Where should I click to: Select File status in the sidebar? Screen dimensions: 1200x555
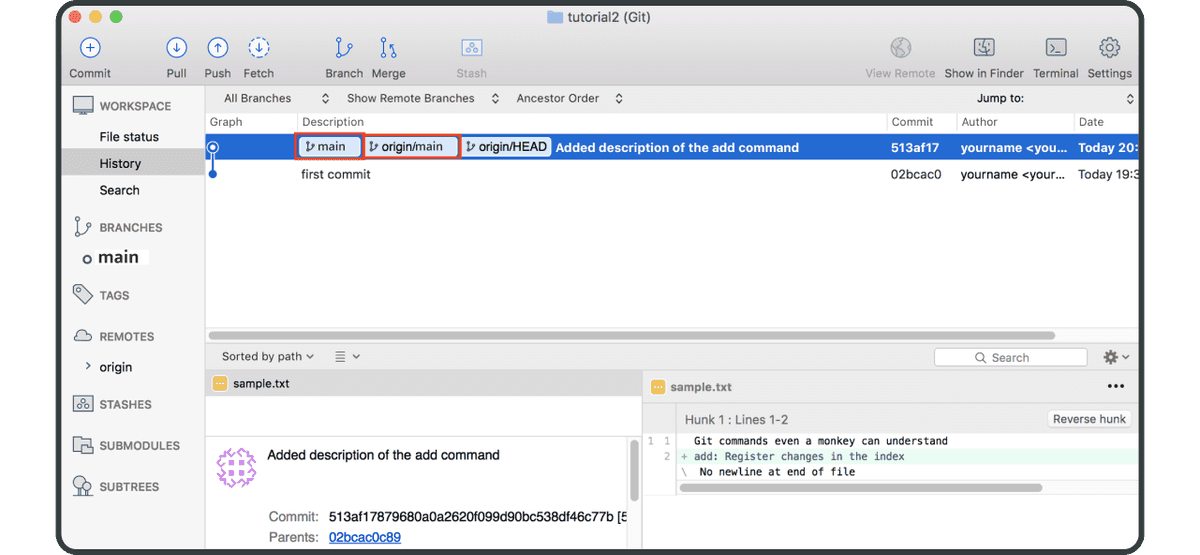coord(129,137)
